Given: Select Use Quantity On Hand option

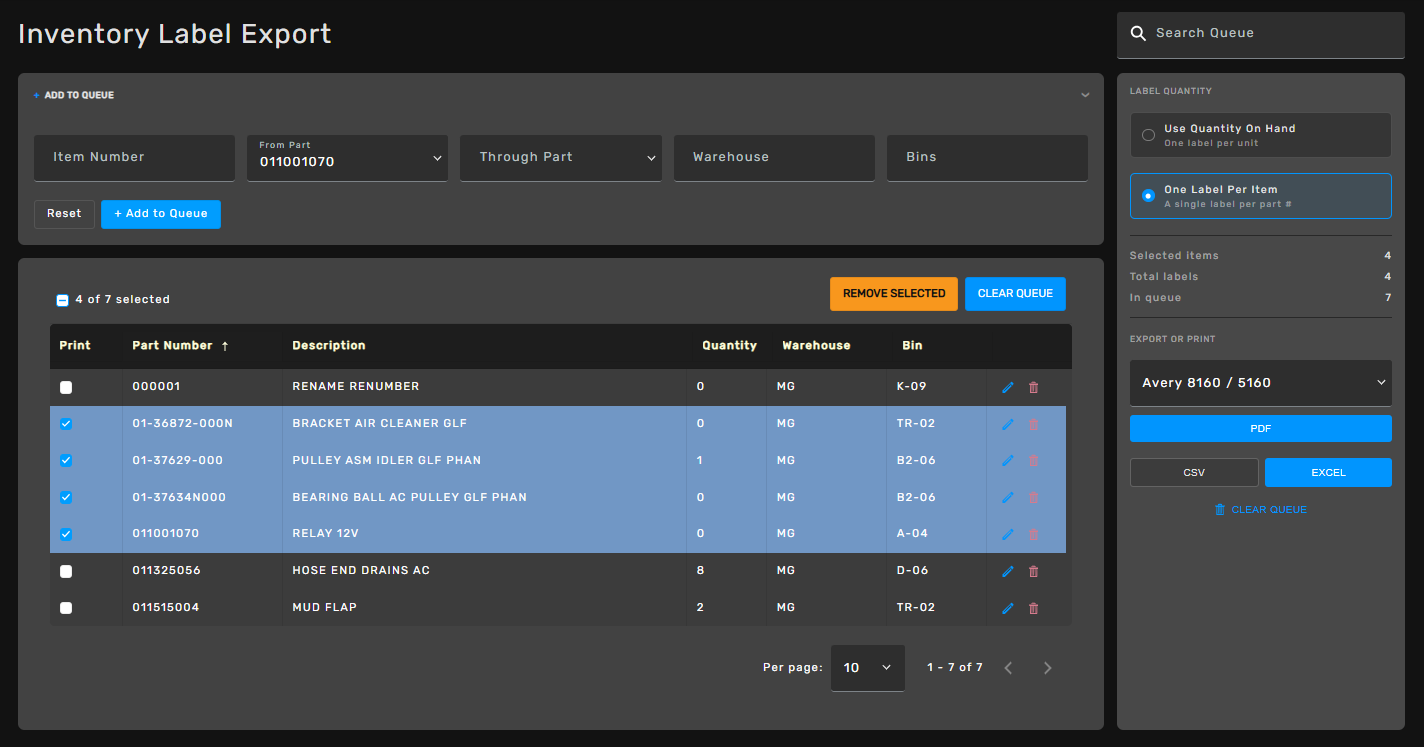Looking at the screenshot, I should (x=1260, y=135).
